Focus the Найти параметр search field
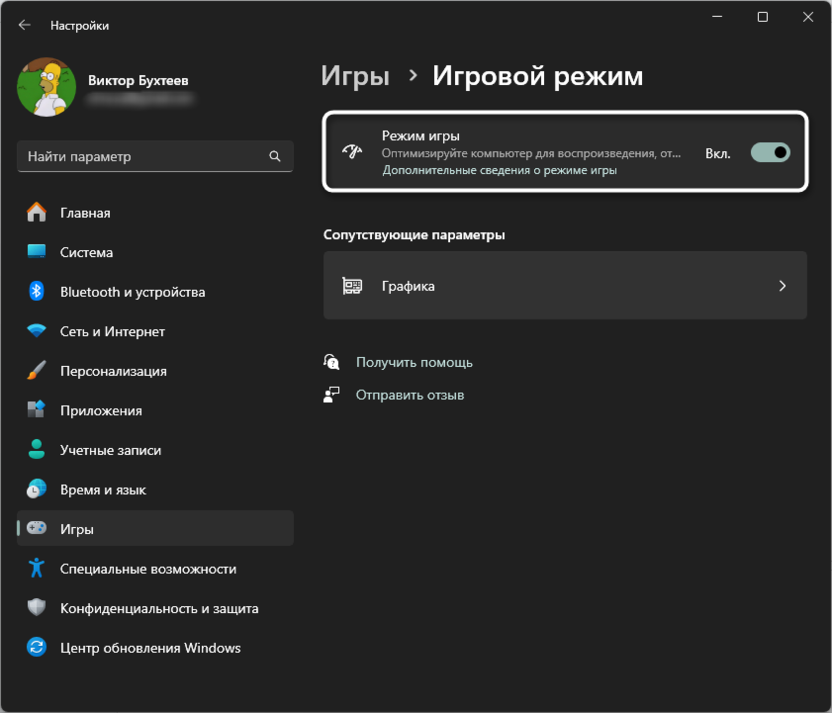 tap(155, 156)
